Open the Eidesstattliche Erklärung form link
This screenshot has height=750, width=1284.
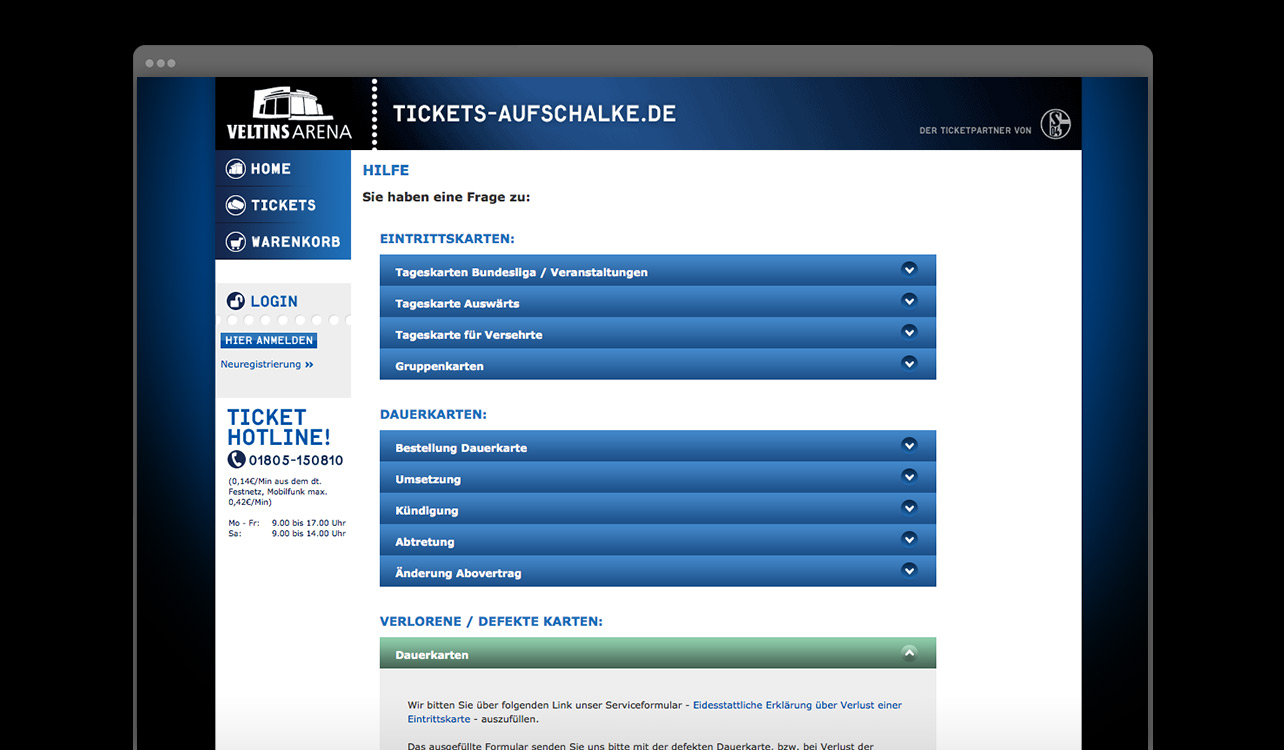[x=655, y=712]
